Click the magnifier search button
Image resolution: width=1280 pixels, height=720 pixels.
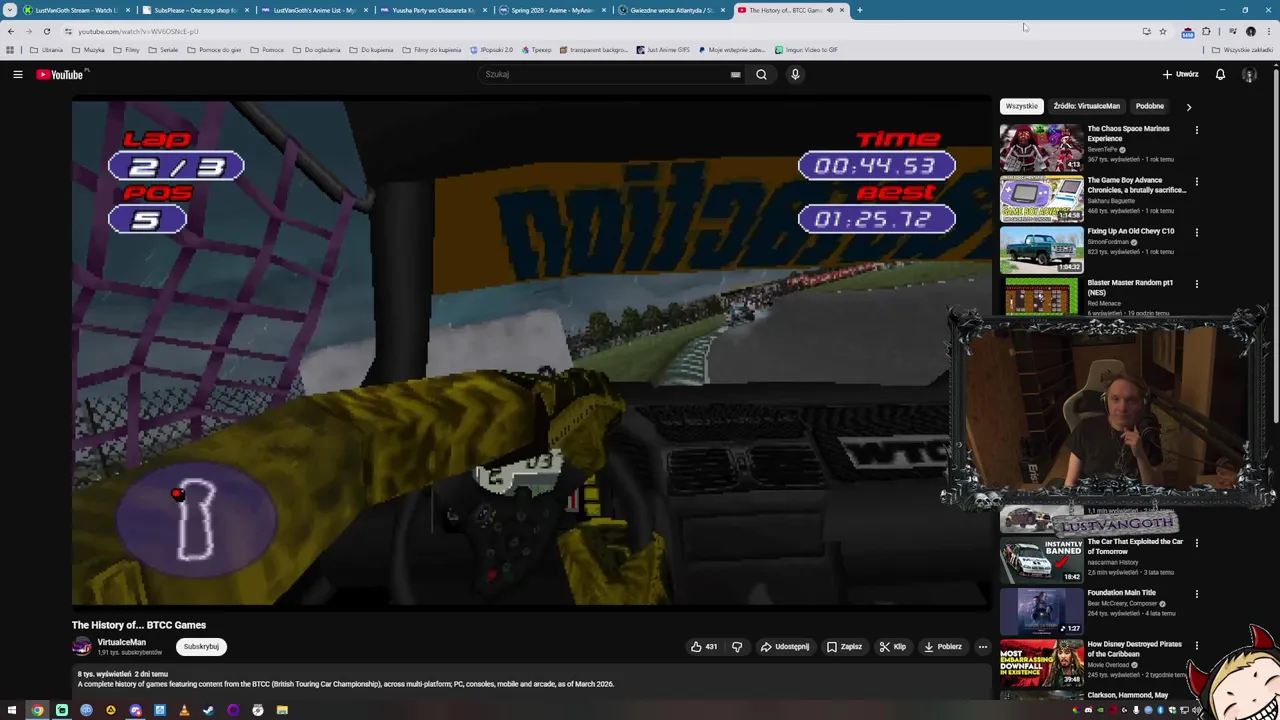pos(761,74)
